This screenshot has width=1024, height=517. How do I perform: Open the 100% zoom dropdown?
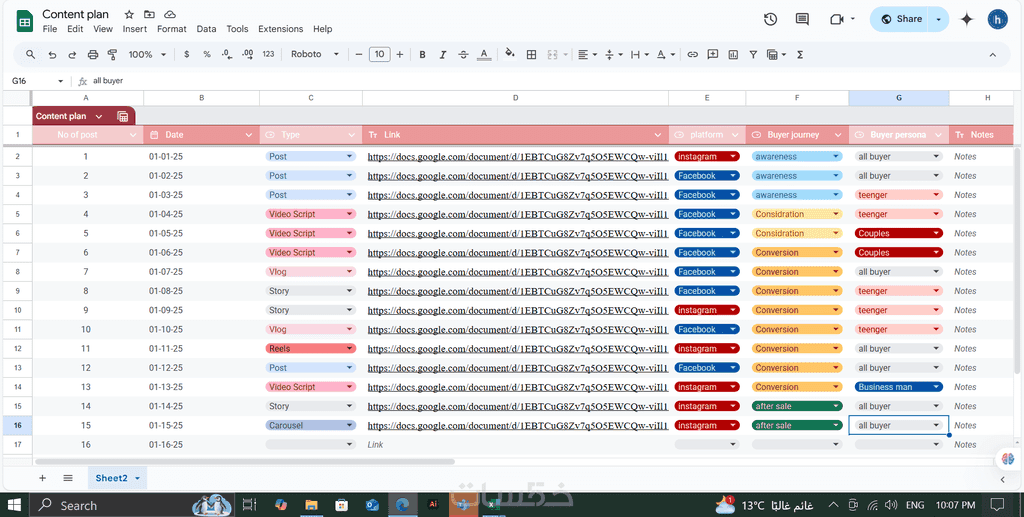[148, 55]
